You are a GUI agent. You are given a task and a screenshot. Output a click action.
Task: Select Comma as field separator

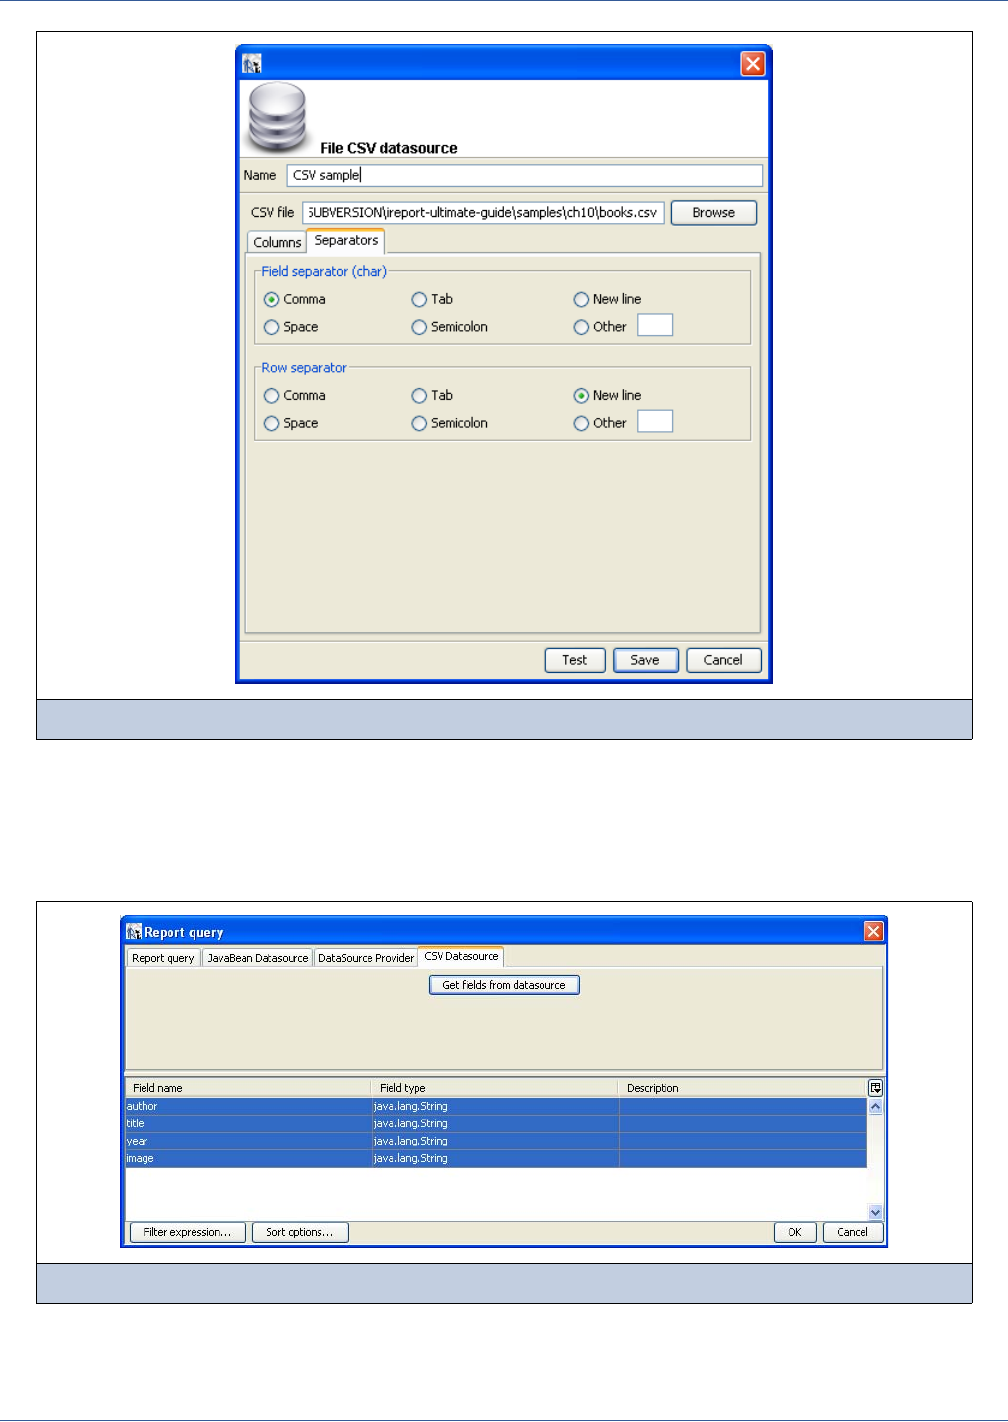pyautogui.click(x=295, y=299)
